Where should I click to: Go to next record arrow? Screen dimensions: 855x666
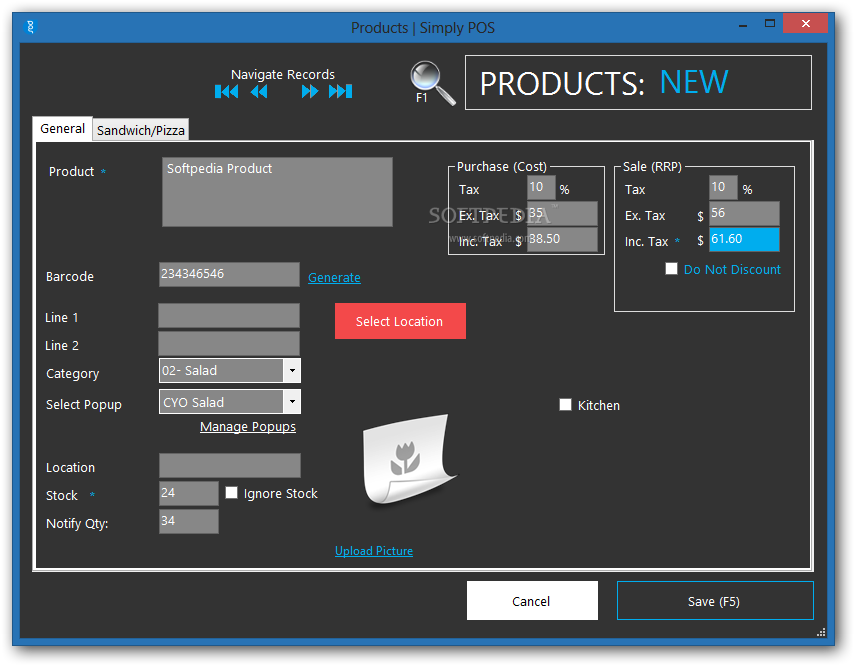pyautogui.click(x=310, y=92)
